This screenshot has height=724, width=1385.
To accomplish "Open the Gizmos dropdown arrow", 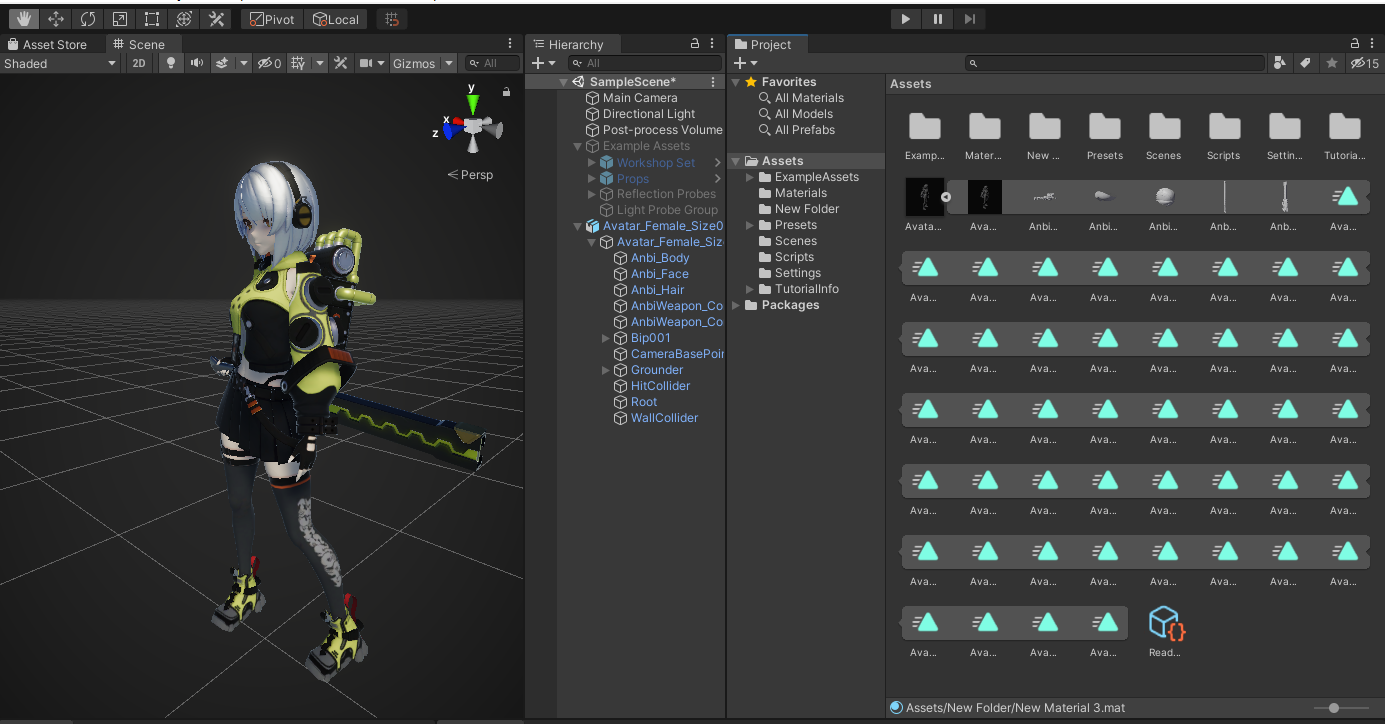I will coord(449,63).
